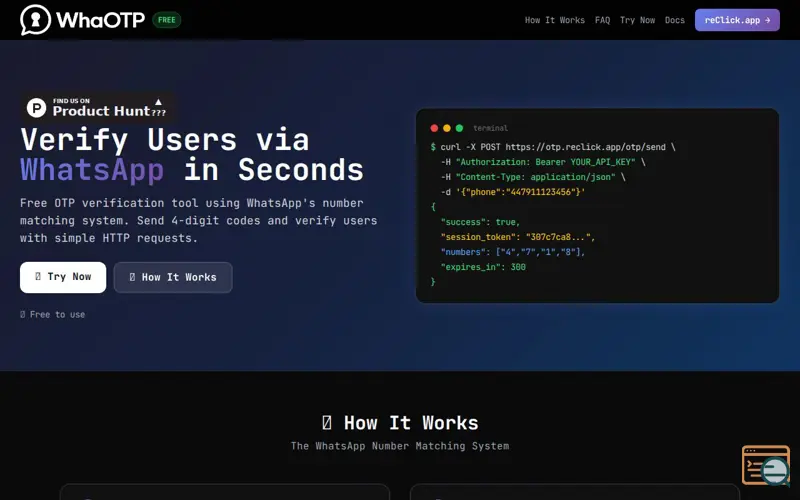The width and height of the screenshot is (800, 500).
Task: Click the Free OTP verification tool description
Action: 198,220
